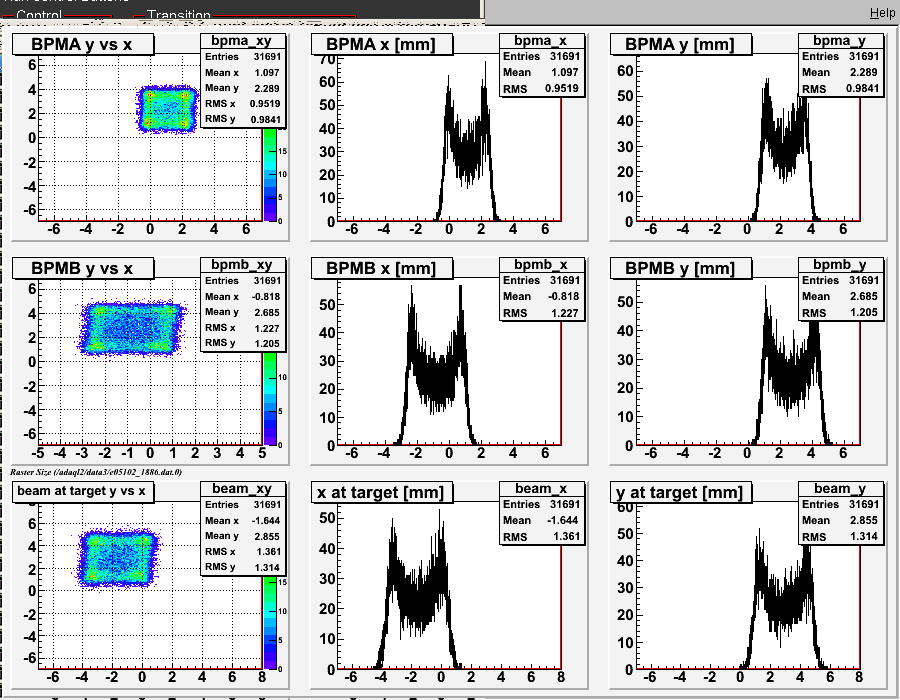
Task: Click Mean y 2.685 in bpmb_xy stats
Action: point(242,312)
